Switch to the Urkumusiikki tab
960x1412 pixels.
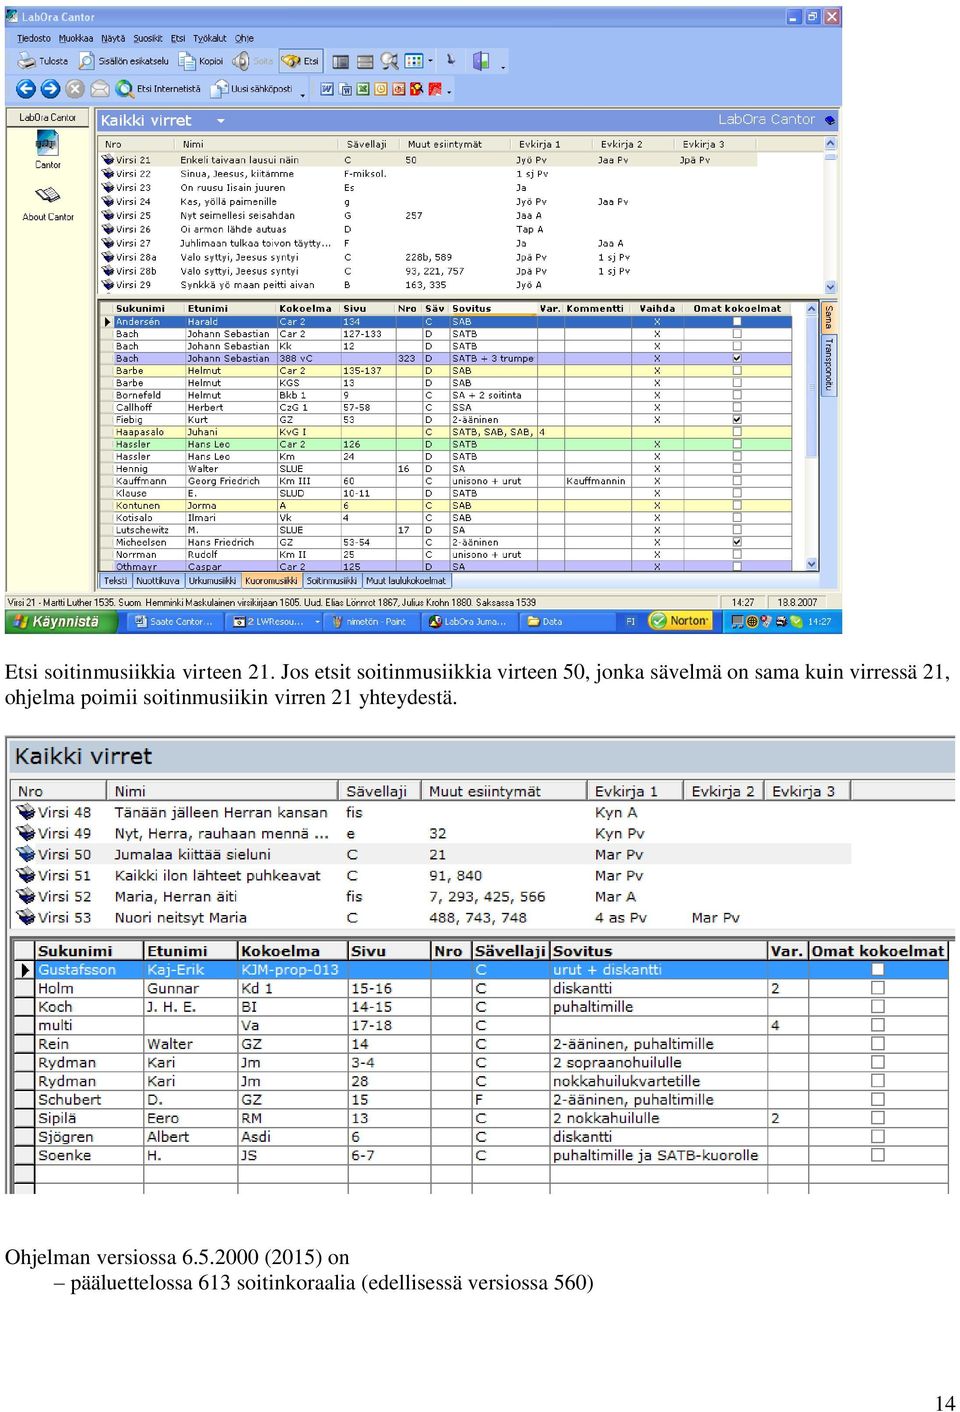(x=213, y=581)
